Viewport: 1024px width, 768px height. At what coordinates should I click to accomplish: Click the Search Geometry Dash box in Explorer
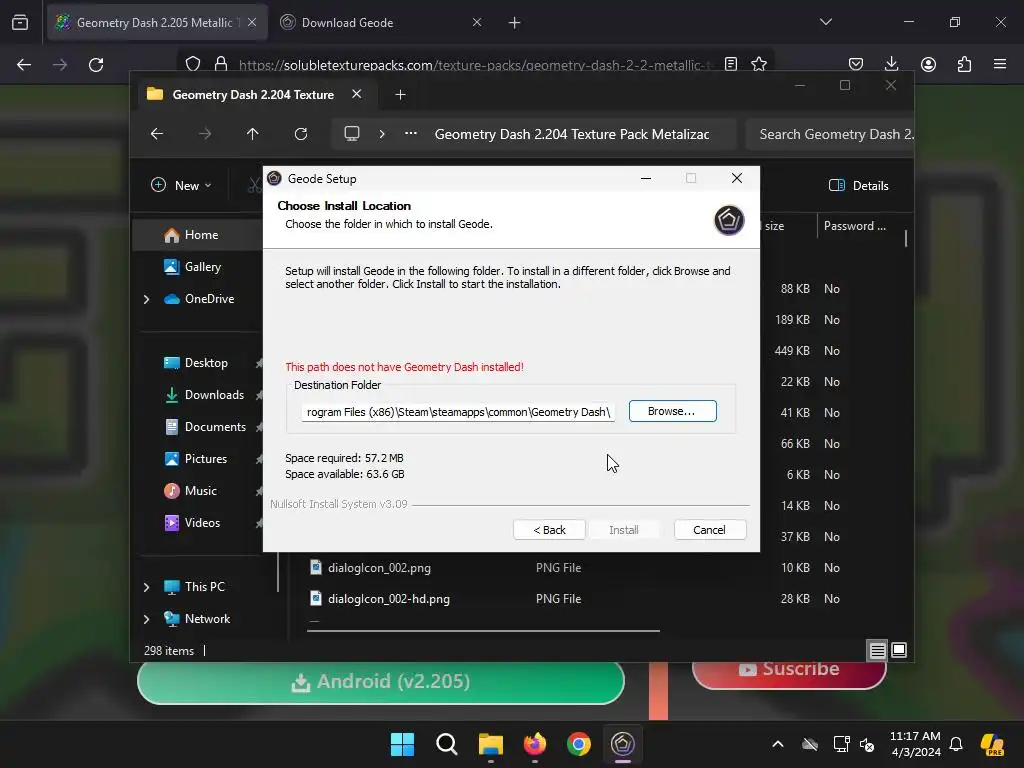[x=829, y=134]
